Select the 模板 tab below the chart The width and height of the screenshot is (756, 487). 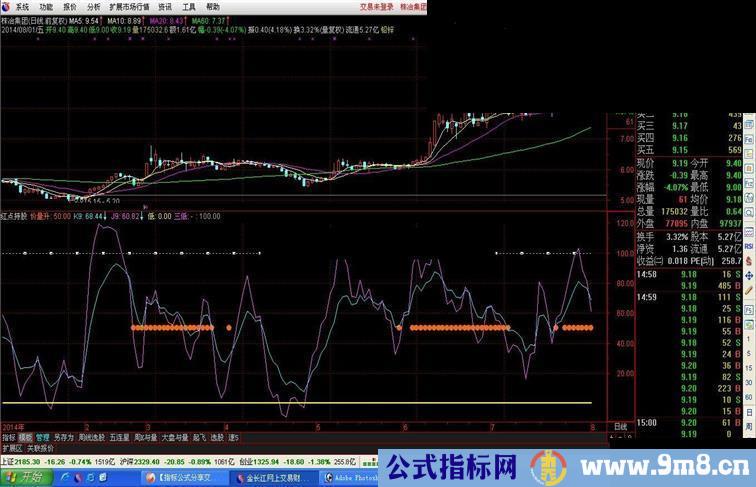point(25,437)
